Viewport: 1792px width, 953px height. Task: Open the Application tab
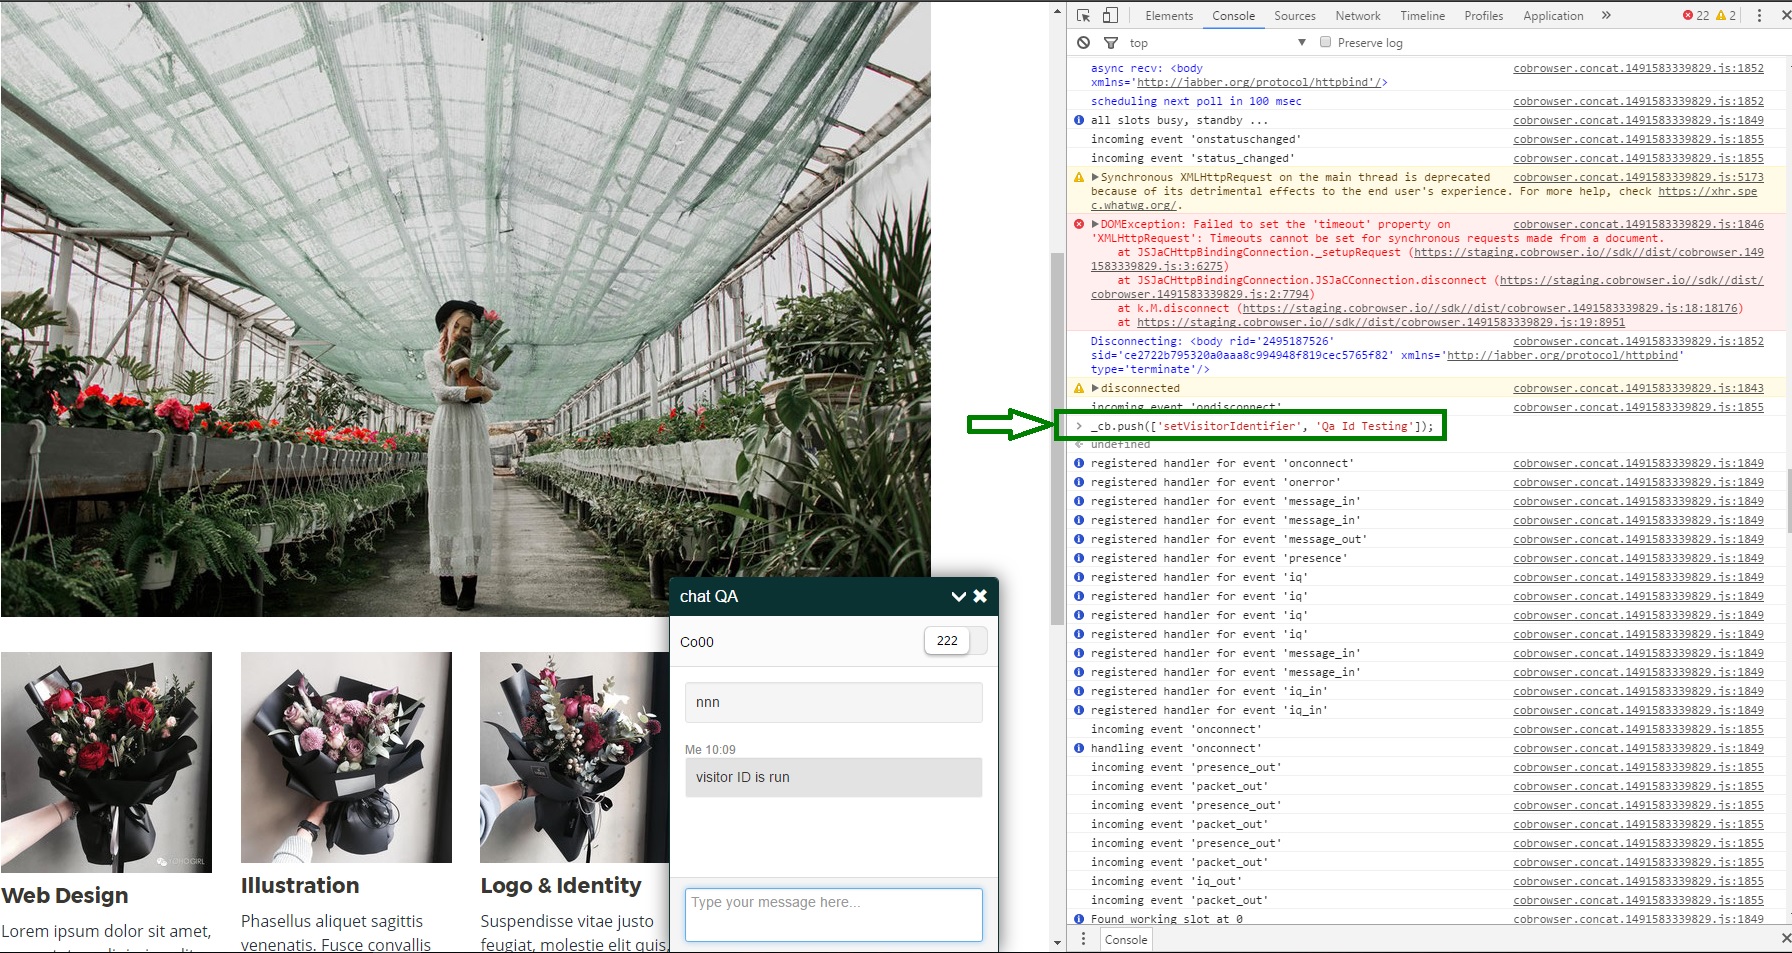[1553, 16]
